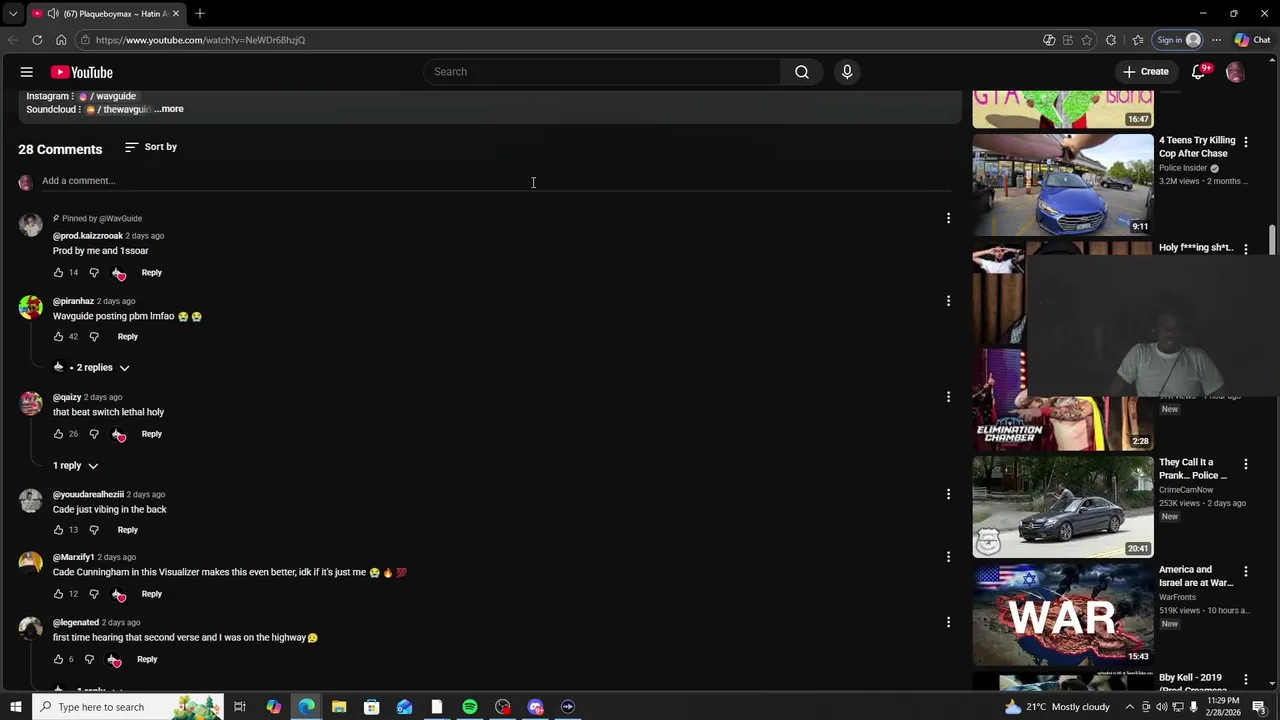The image size is (1280, 720).
Task: Expand description with ...more
Action: [170, 109]
